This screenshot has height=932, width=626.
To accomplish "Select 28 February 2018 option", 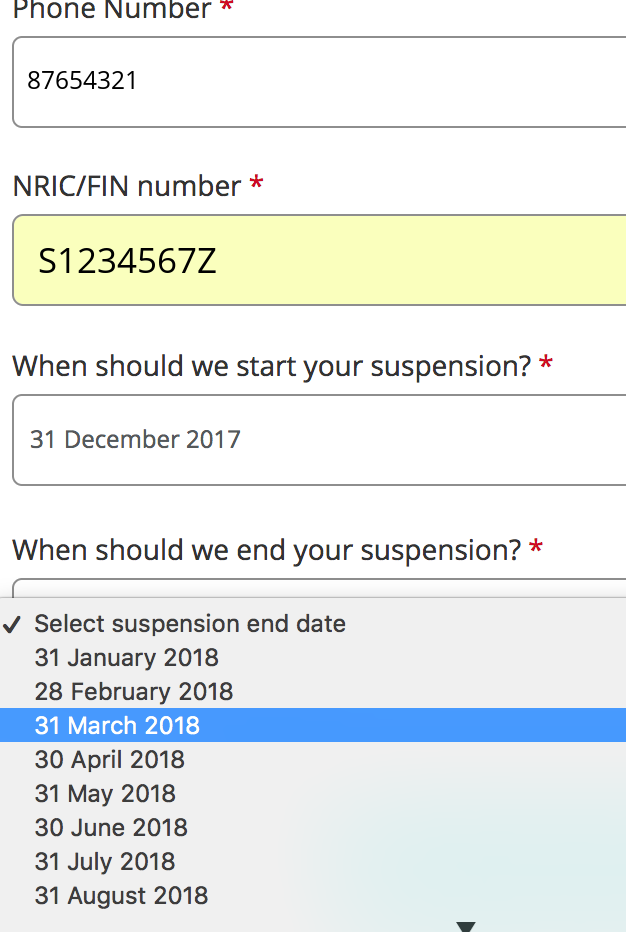I will 133,692.
